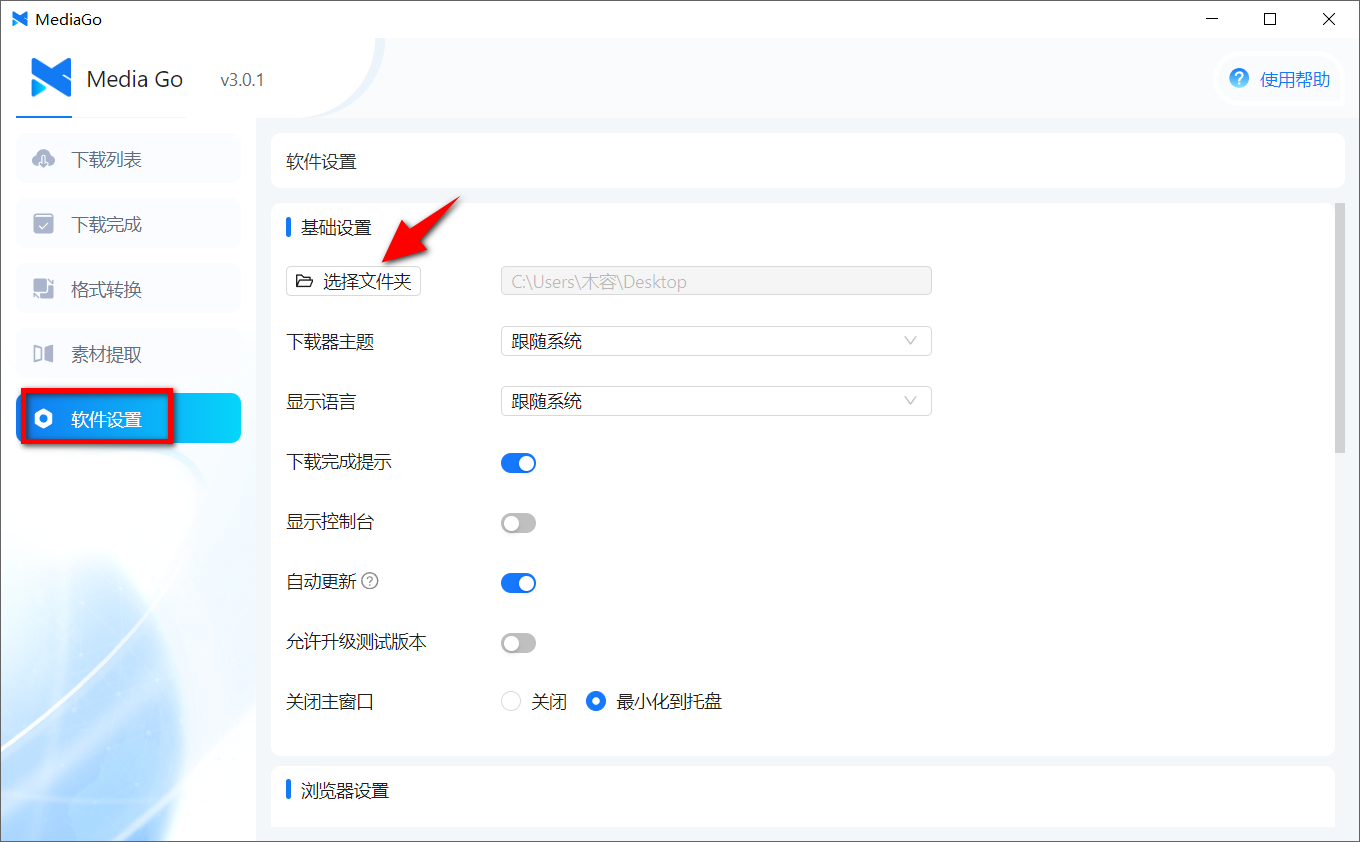This screenshot has height=842, width=1360.
Task: Click the 关闭主窗口 label
Action: pos(330,702)
